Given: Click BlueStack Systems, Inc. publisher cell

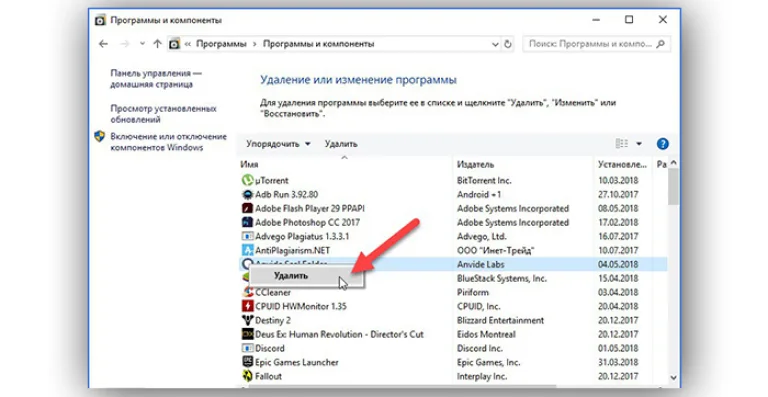Looking at the screenshot, I should (502, 279).
